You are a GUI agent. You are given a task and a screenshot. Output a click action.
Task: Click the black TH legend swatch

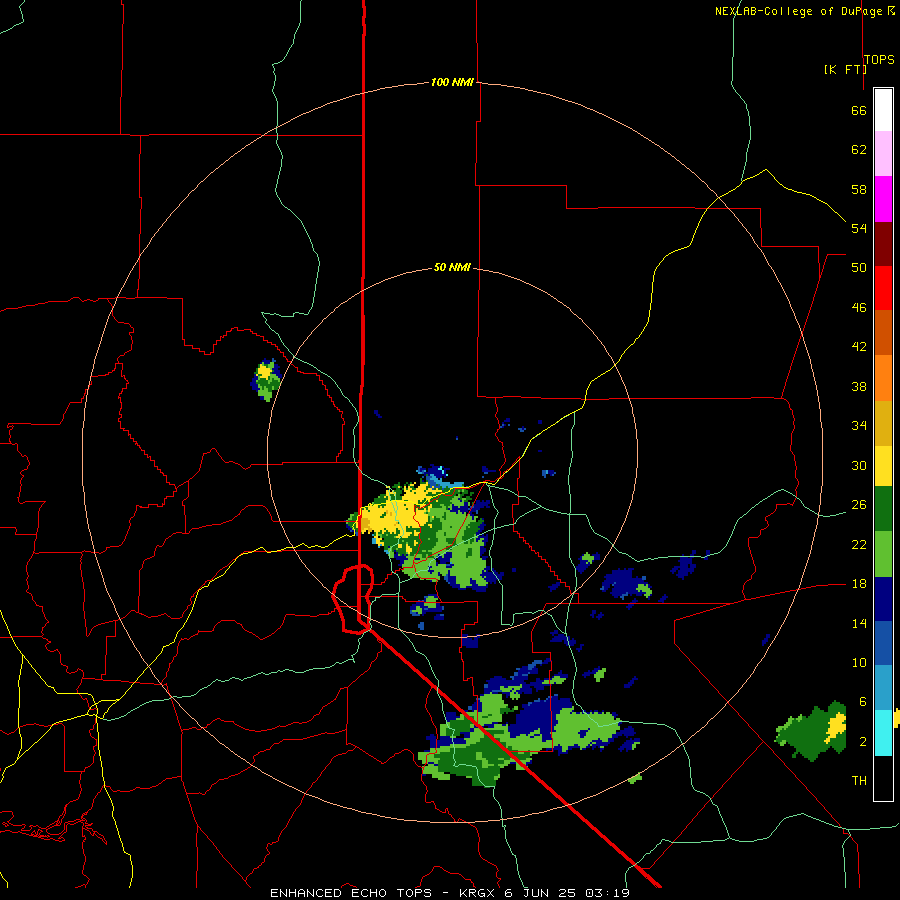point(883,778)
